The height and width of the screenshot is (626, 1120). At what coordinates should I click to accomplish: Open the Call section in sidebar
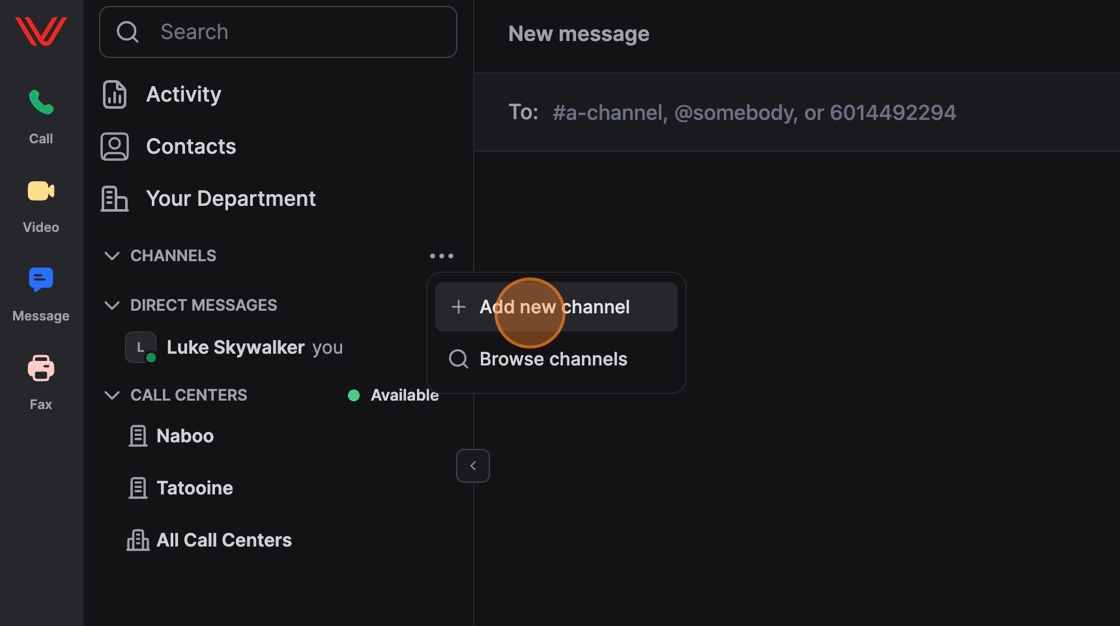point(41,115)
